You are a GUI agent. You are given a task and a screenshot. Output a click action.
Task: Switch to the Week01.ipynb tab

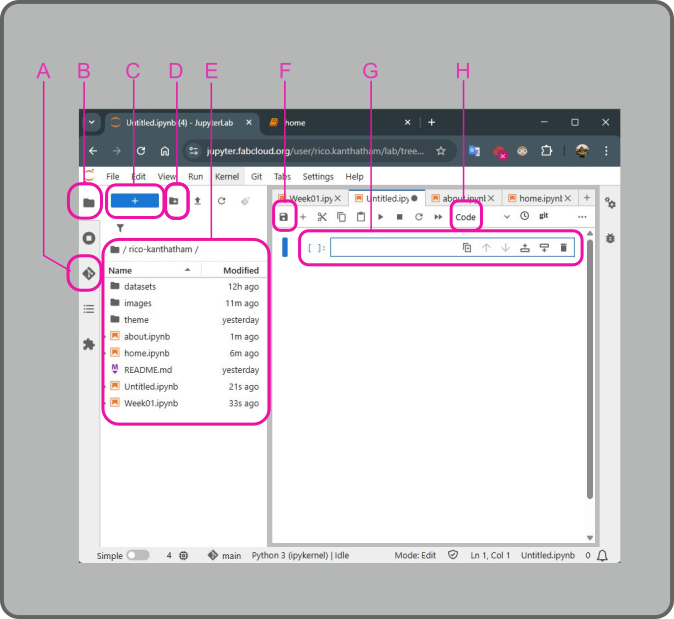(308, 198)
